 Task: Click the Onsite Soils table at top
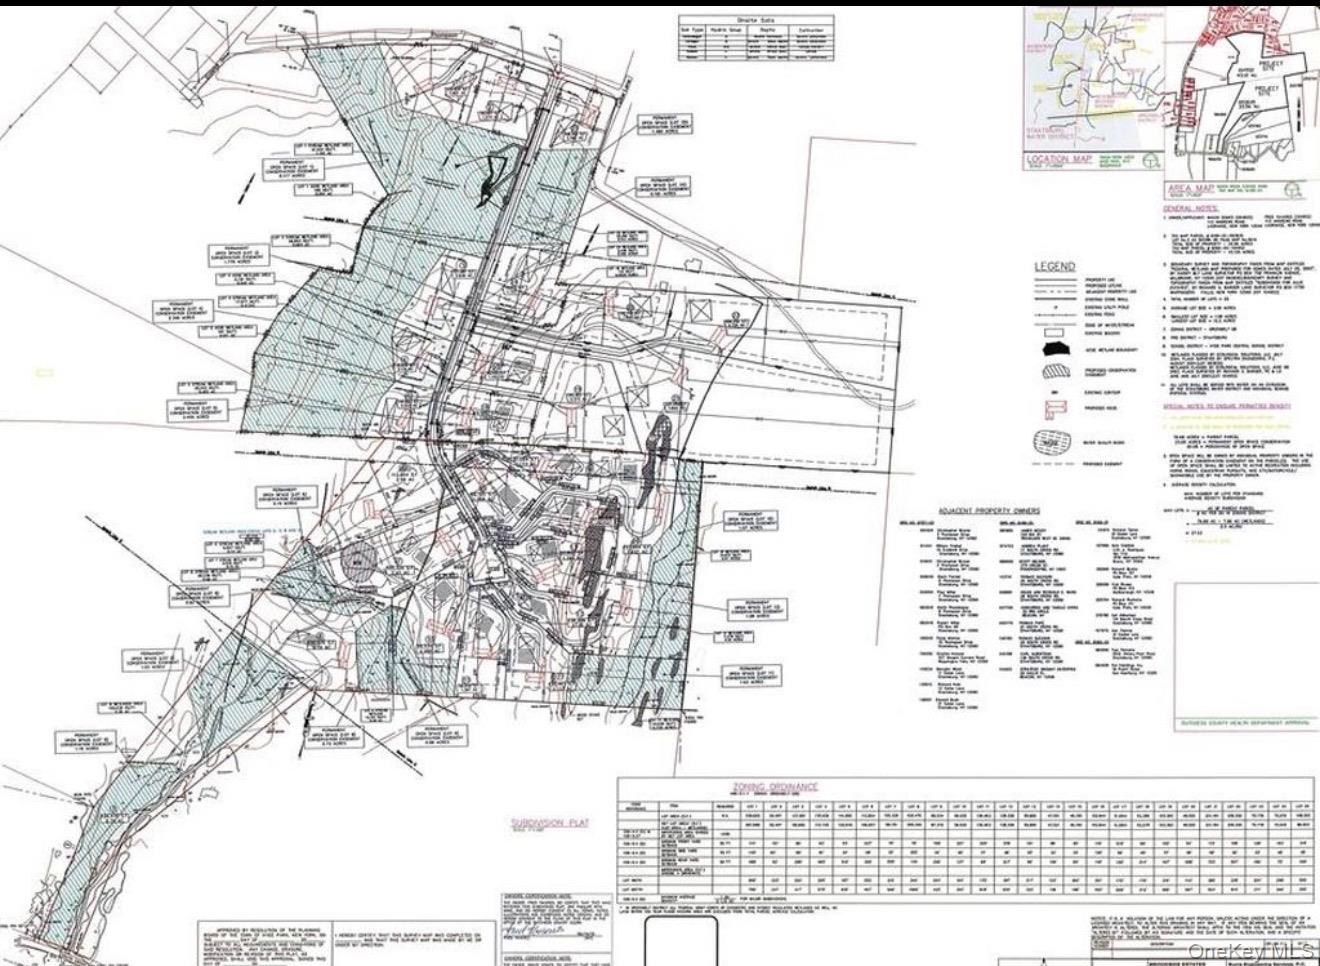click(x=755, y=38)
